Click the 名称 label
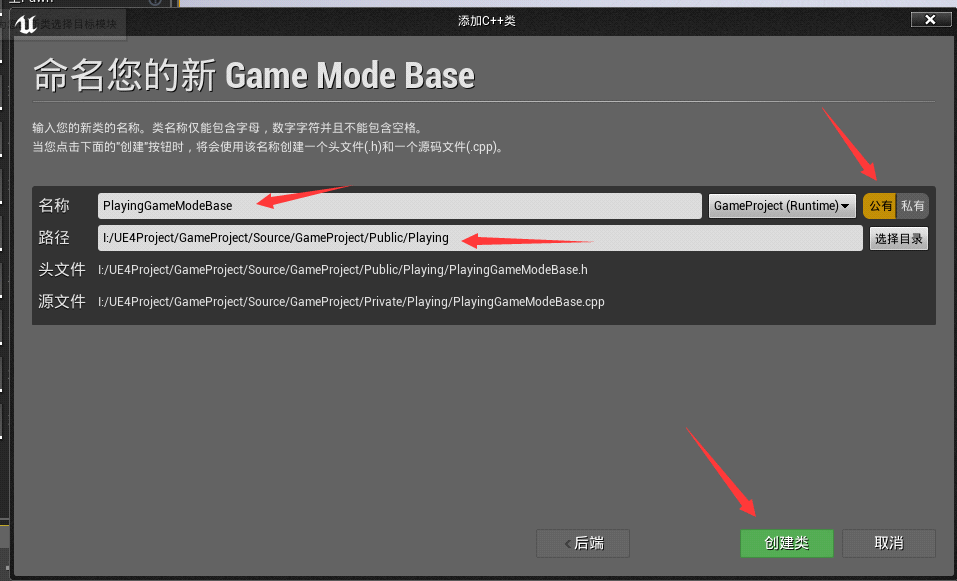The width and height of the screenshot is (957, 581). pos(54,206)
